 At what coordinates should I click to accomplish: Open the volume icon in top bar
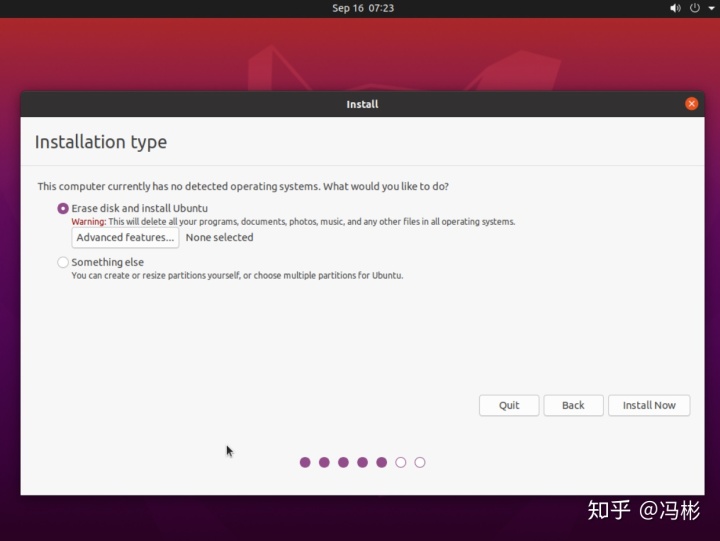click(x=675, y=8)
